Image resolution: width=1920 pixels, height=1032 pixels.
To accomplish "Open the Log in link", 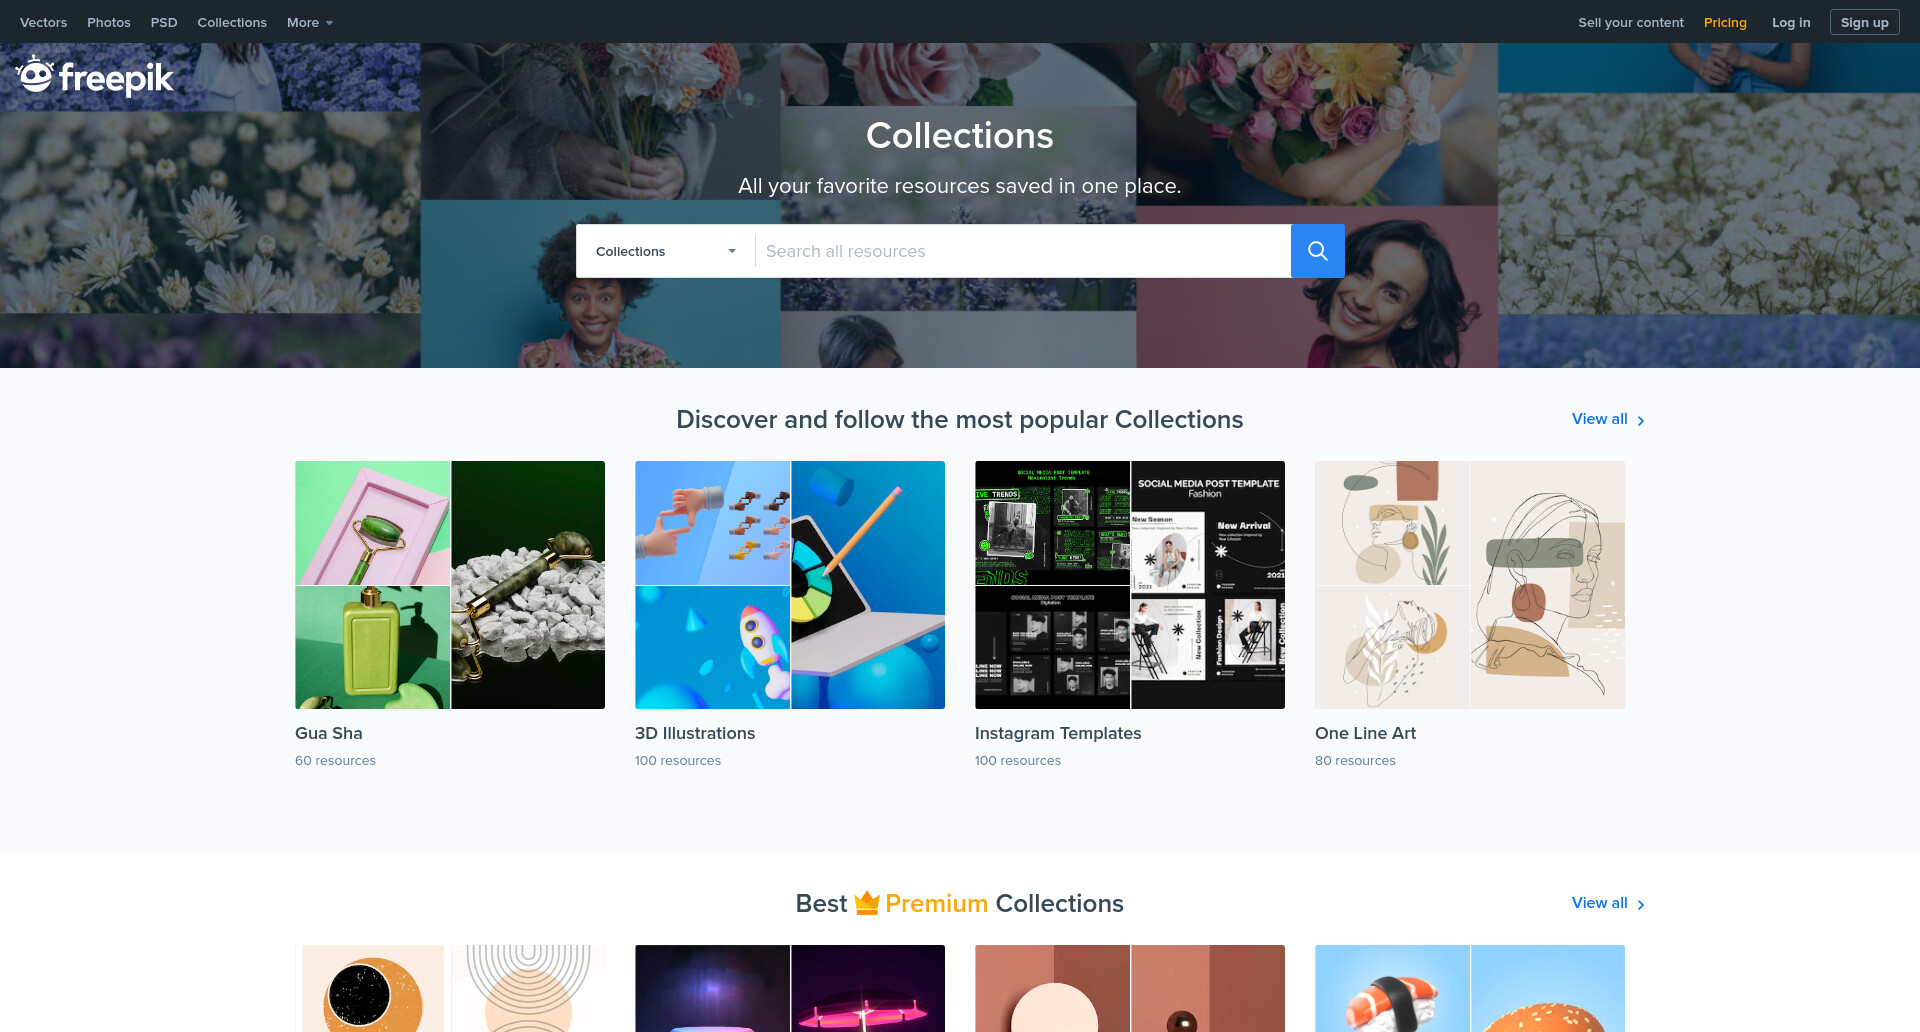I will 1791,22.
